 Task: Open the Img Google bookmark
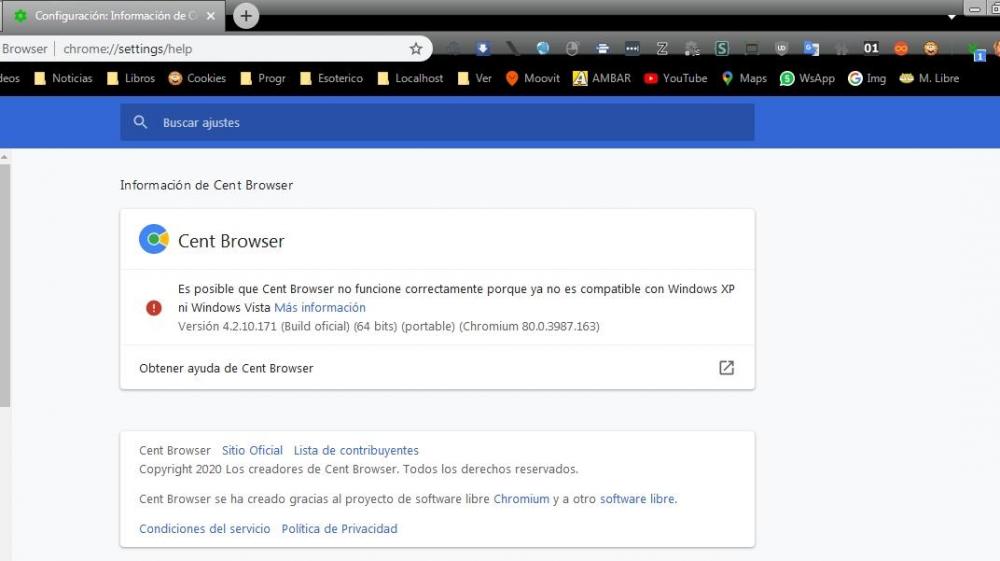tap(867, 78)
